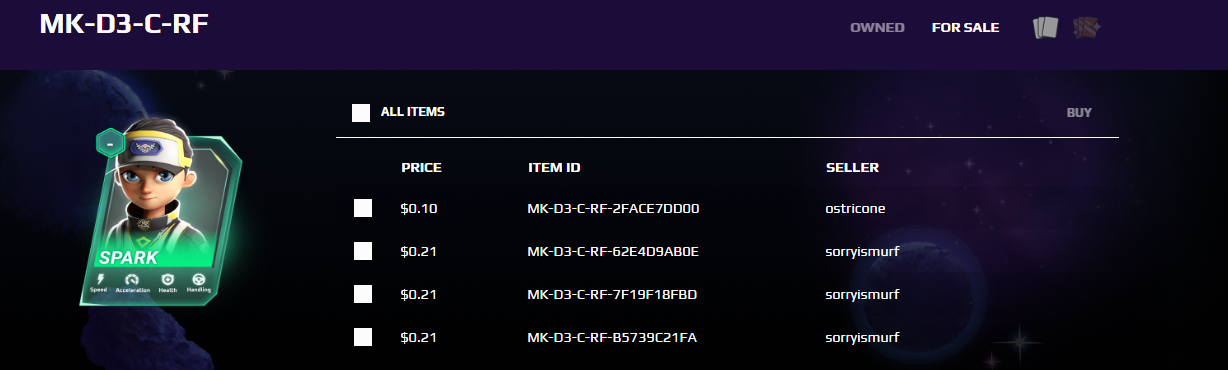Check the All Items checkbox

click(361, 112)
